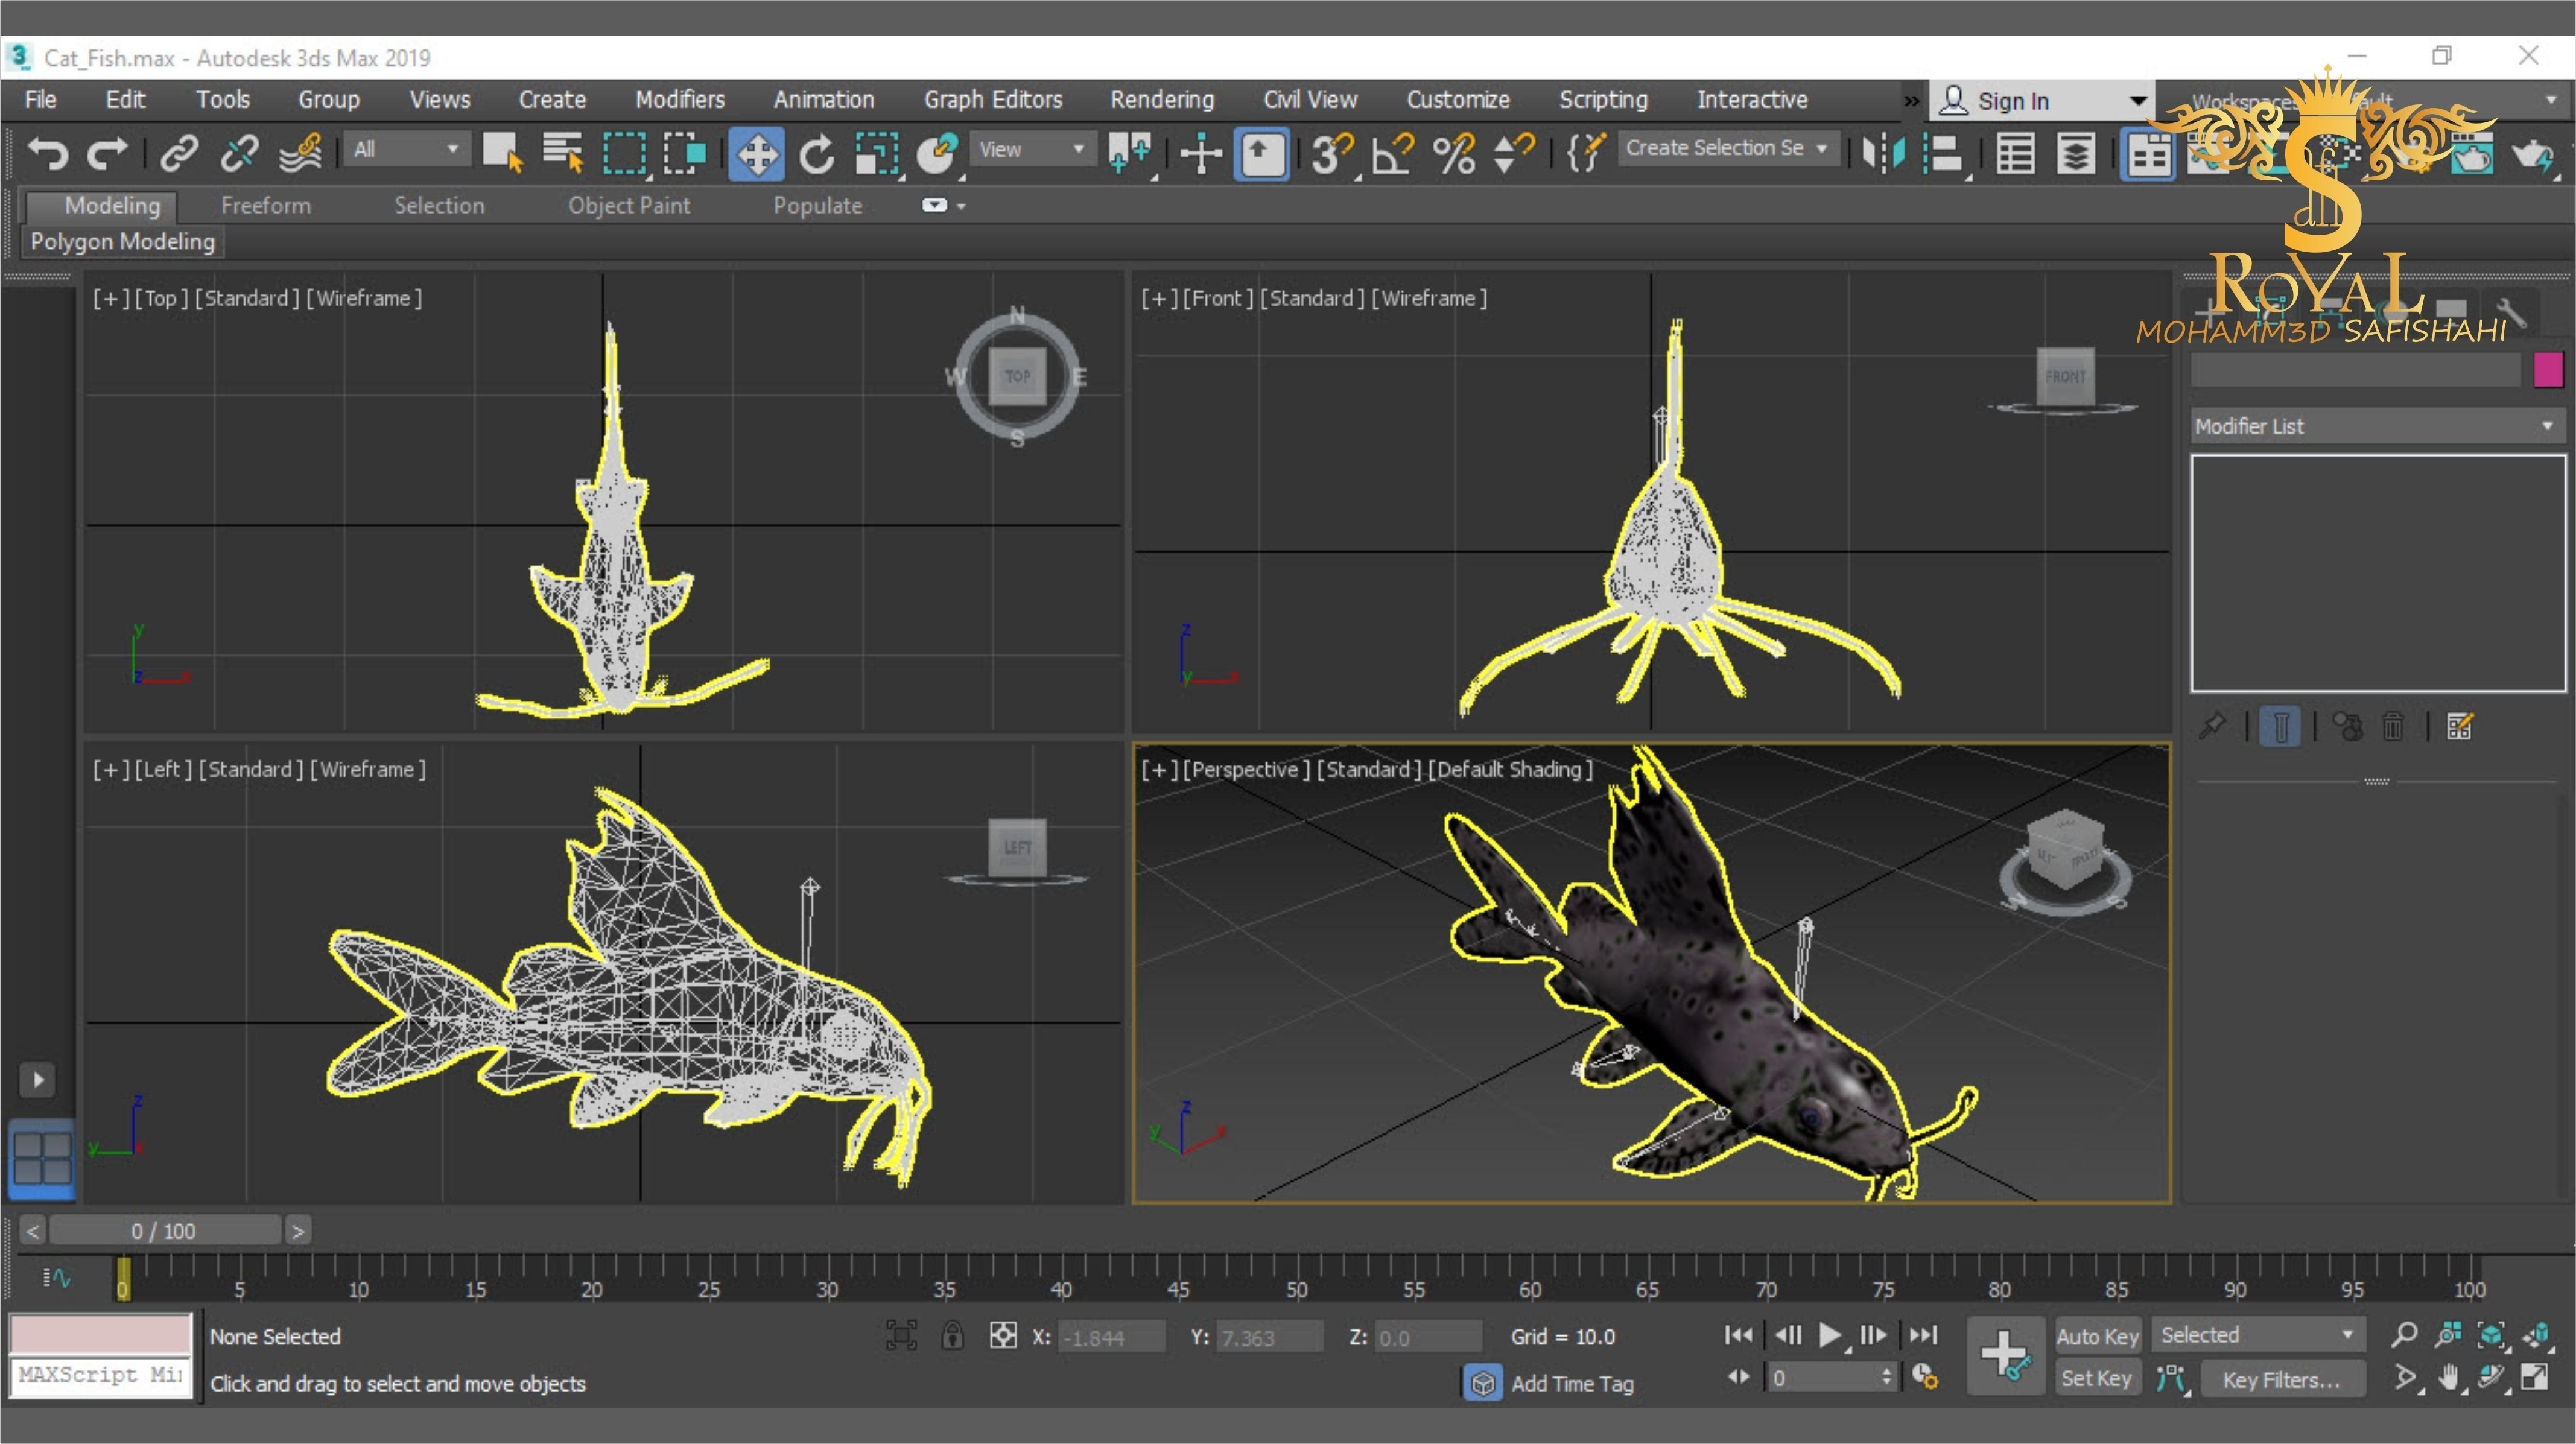Toggle the Layer Explorer
The image size is (2576, 1444).
tap(2075, 154)
